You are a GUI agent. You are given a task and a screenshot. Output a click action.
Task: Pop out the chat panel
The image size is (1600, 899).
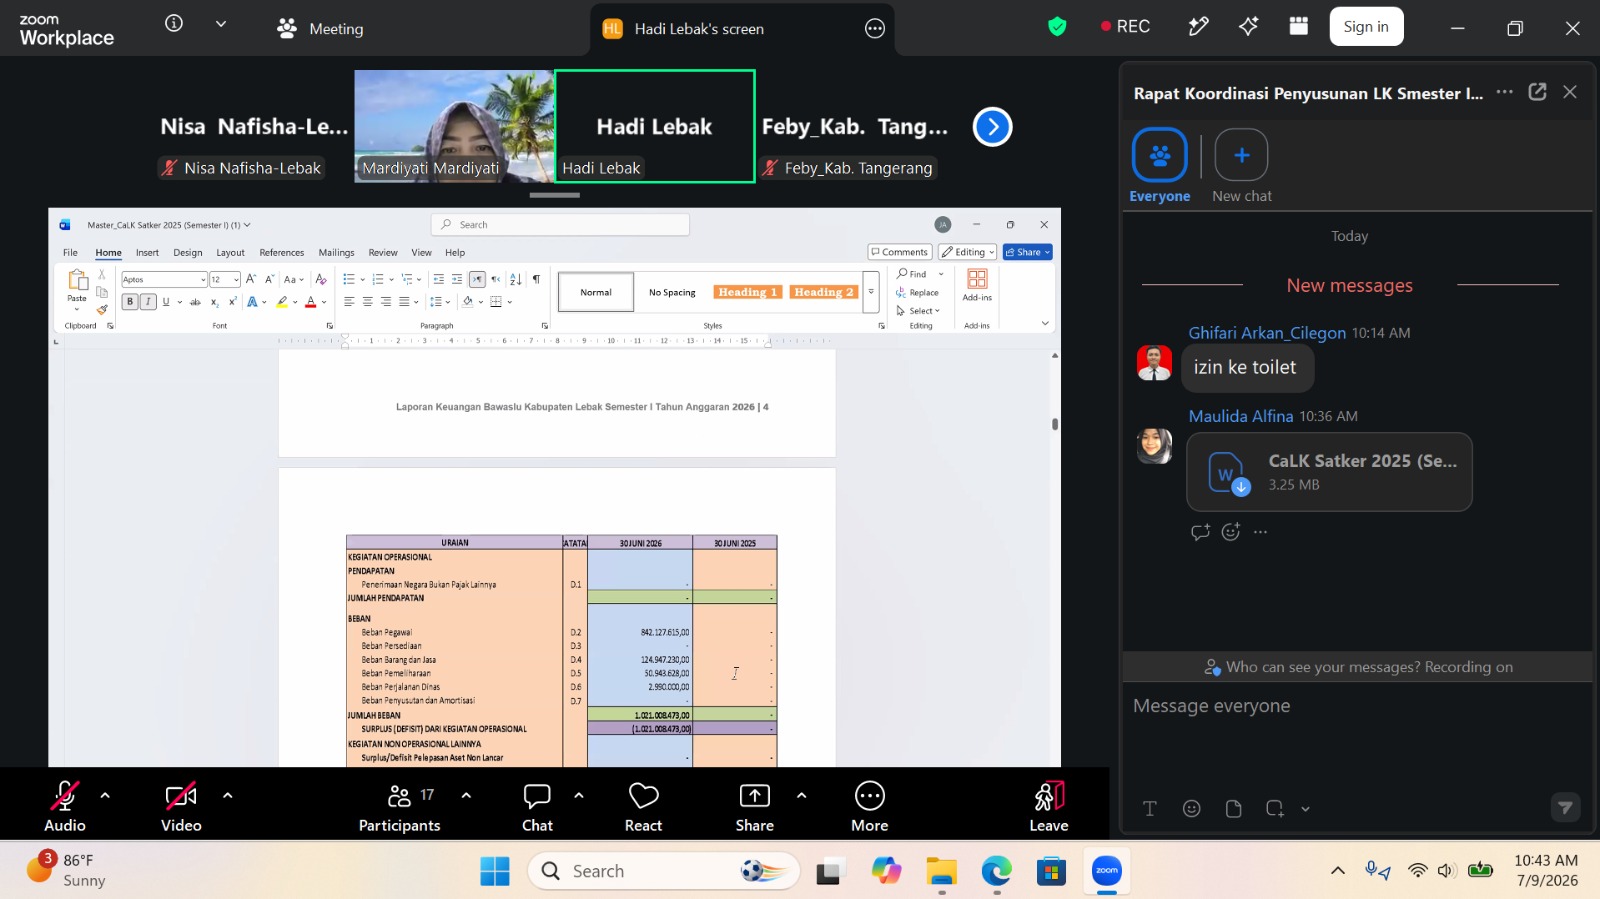(1538, 92)
